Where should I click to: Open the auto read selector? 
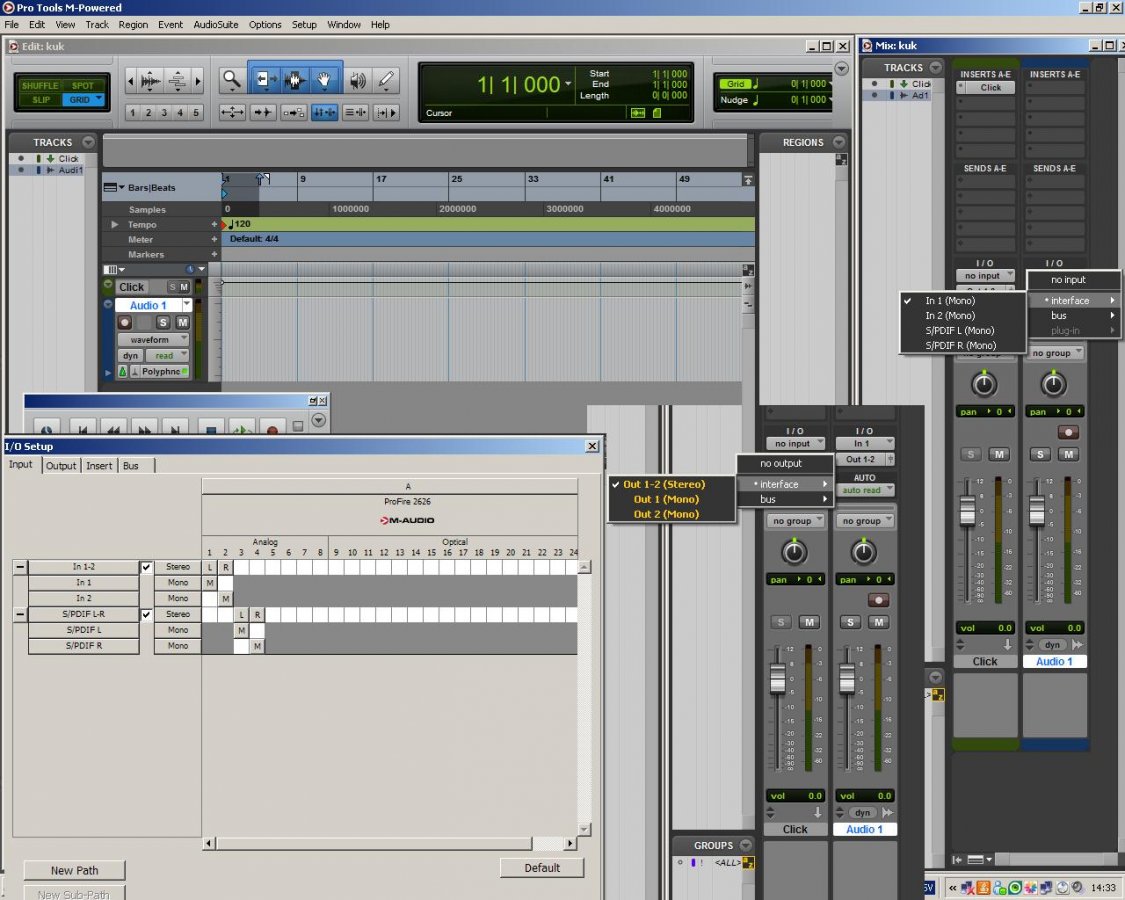(x=864, y=490)
